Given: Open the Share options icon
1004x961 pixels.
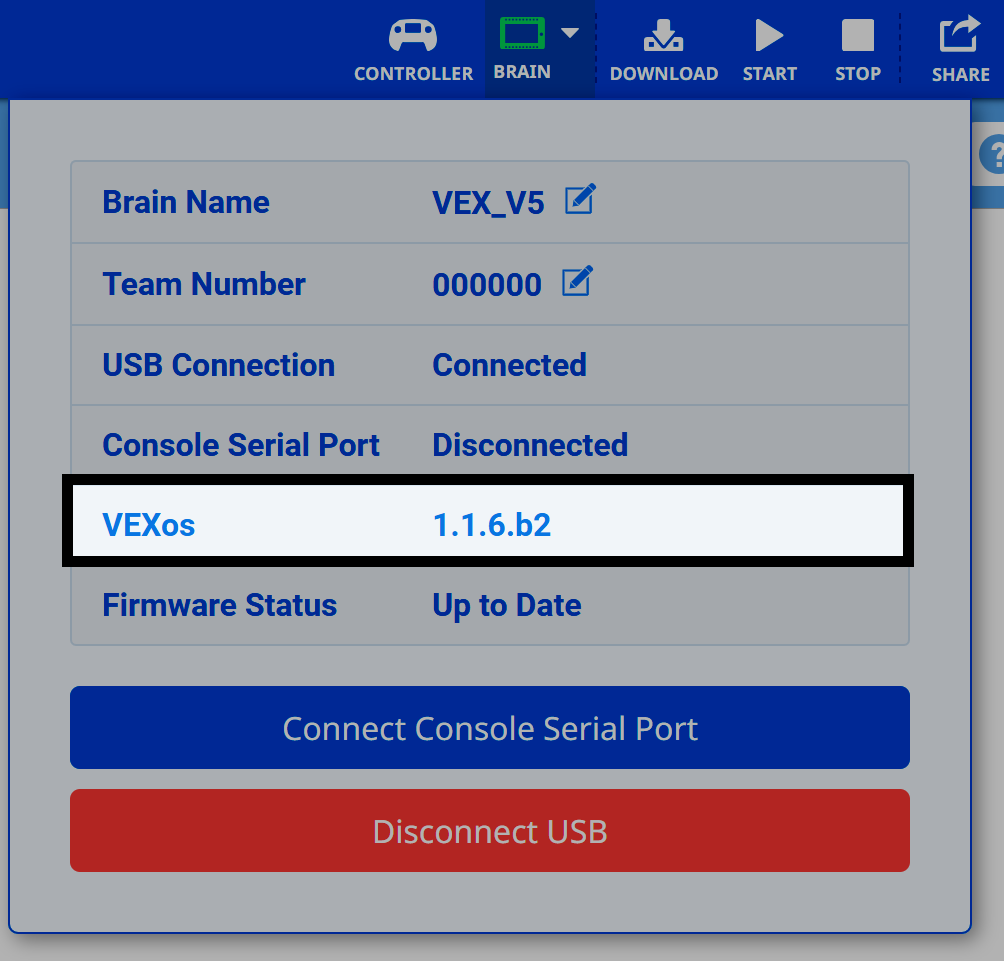Looking at the screenshot, I should (x=959, y=34).
